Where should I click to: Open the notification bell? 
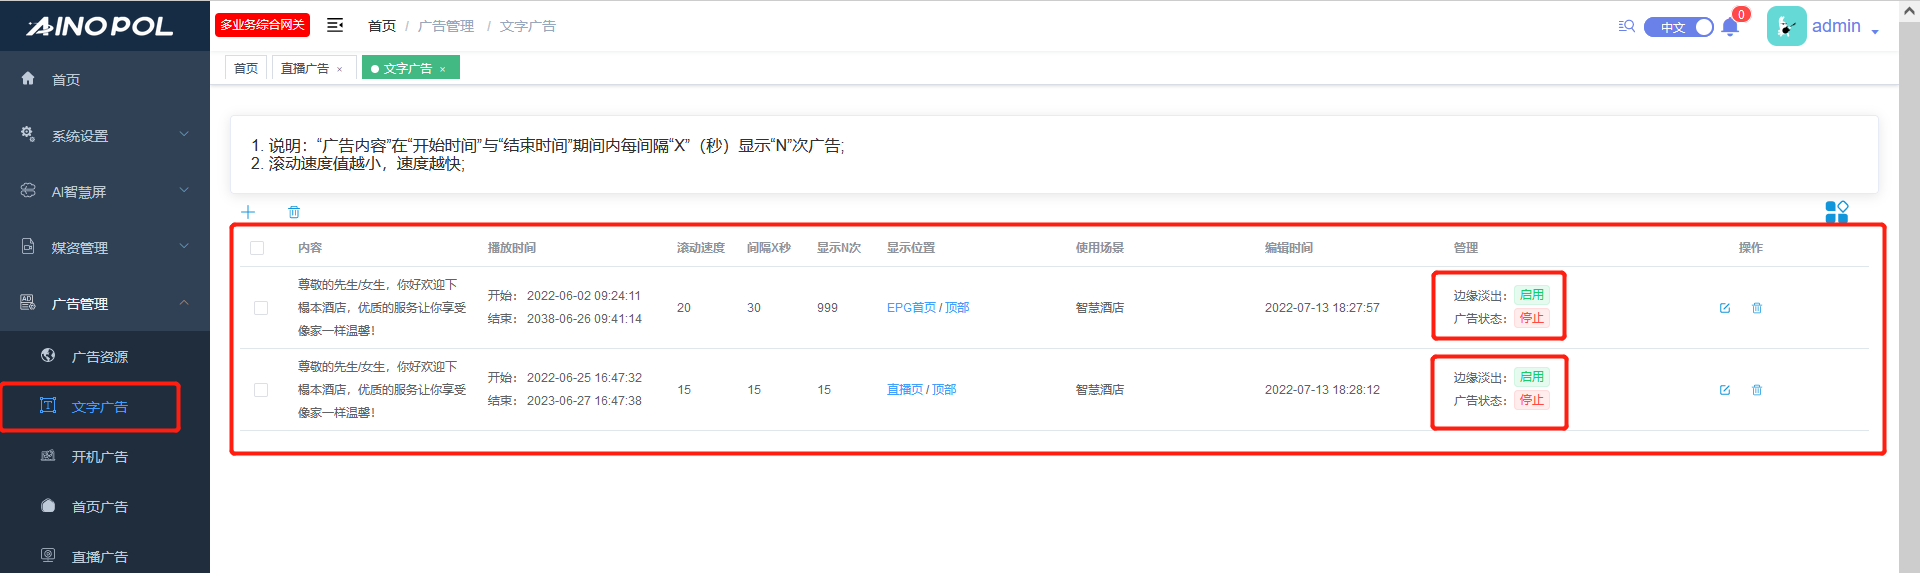[1730, 27]
